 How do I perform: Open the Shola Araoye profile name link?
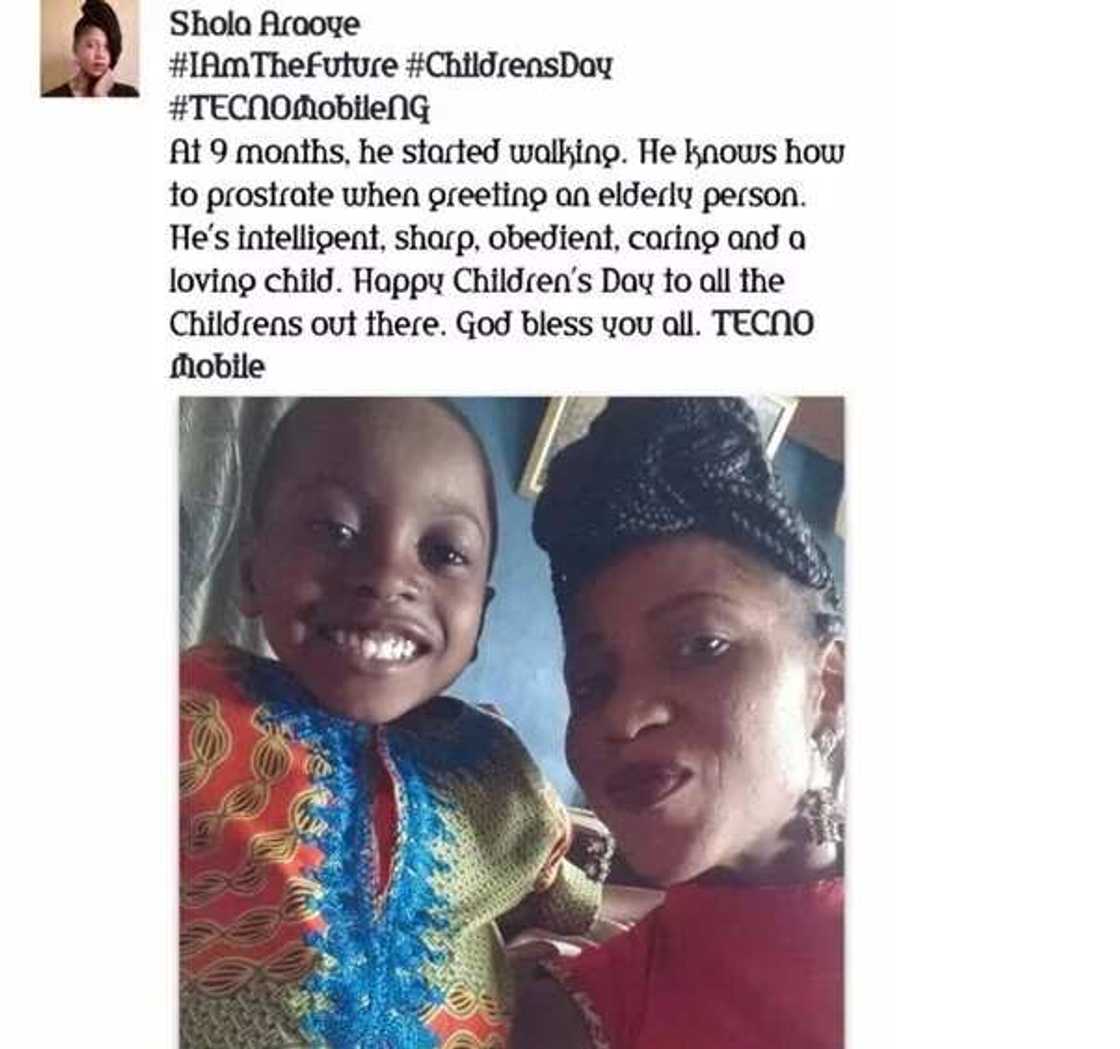[x=265, y=25]
